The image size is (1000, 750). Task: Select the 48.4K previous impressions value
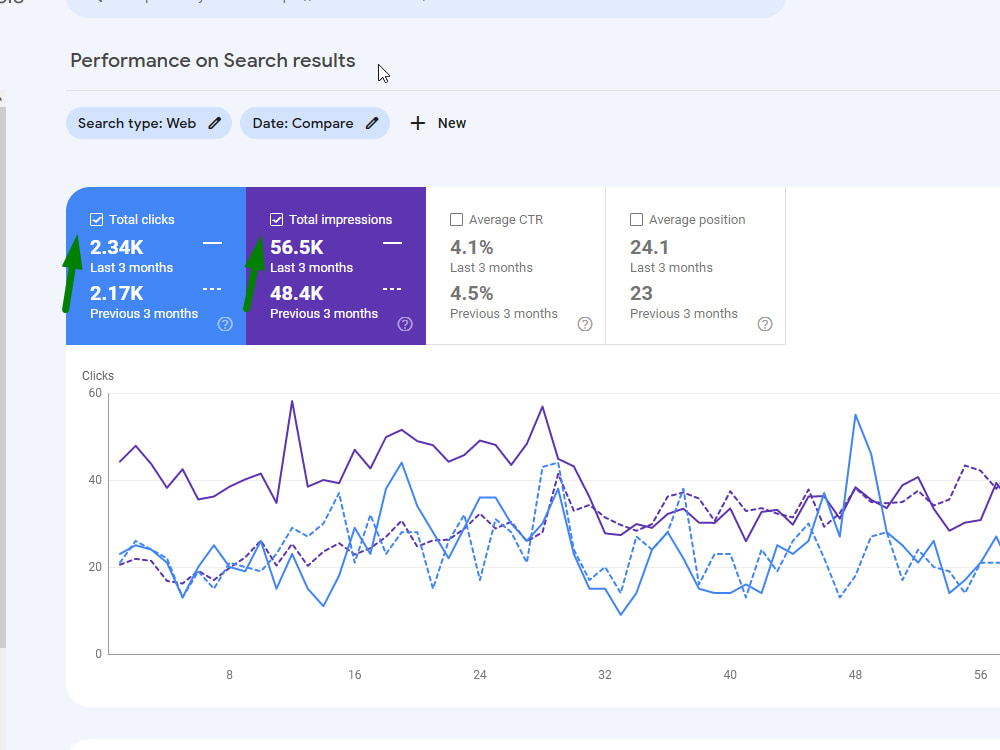297,293
